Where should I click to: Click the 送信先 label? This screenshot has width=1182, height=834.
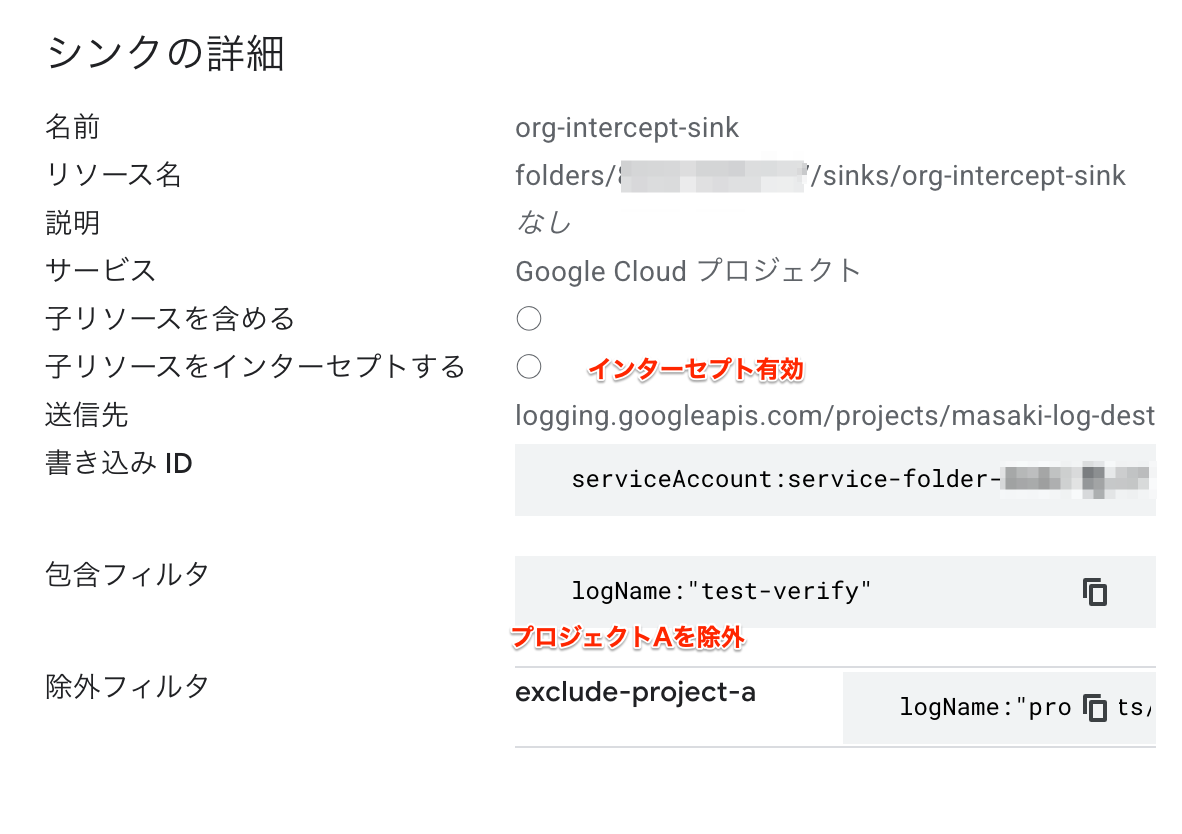coord(87,415)
